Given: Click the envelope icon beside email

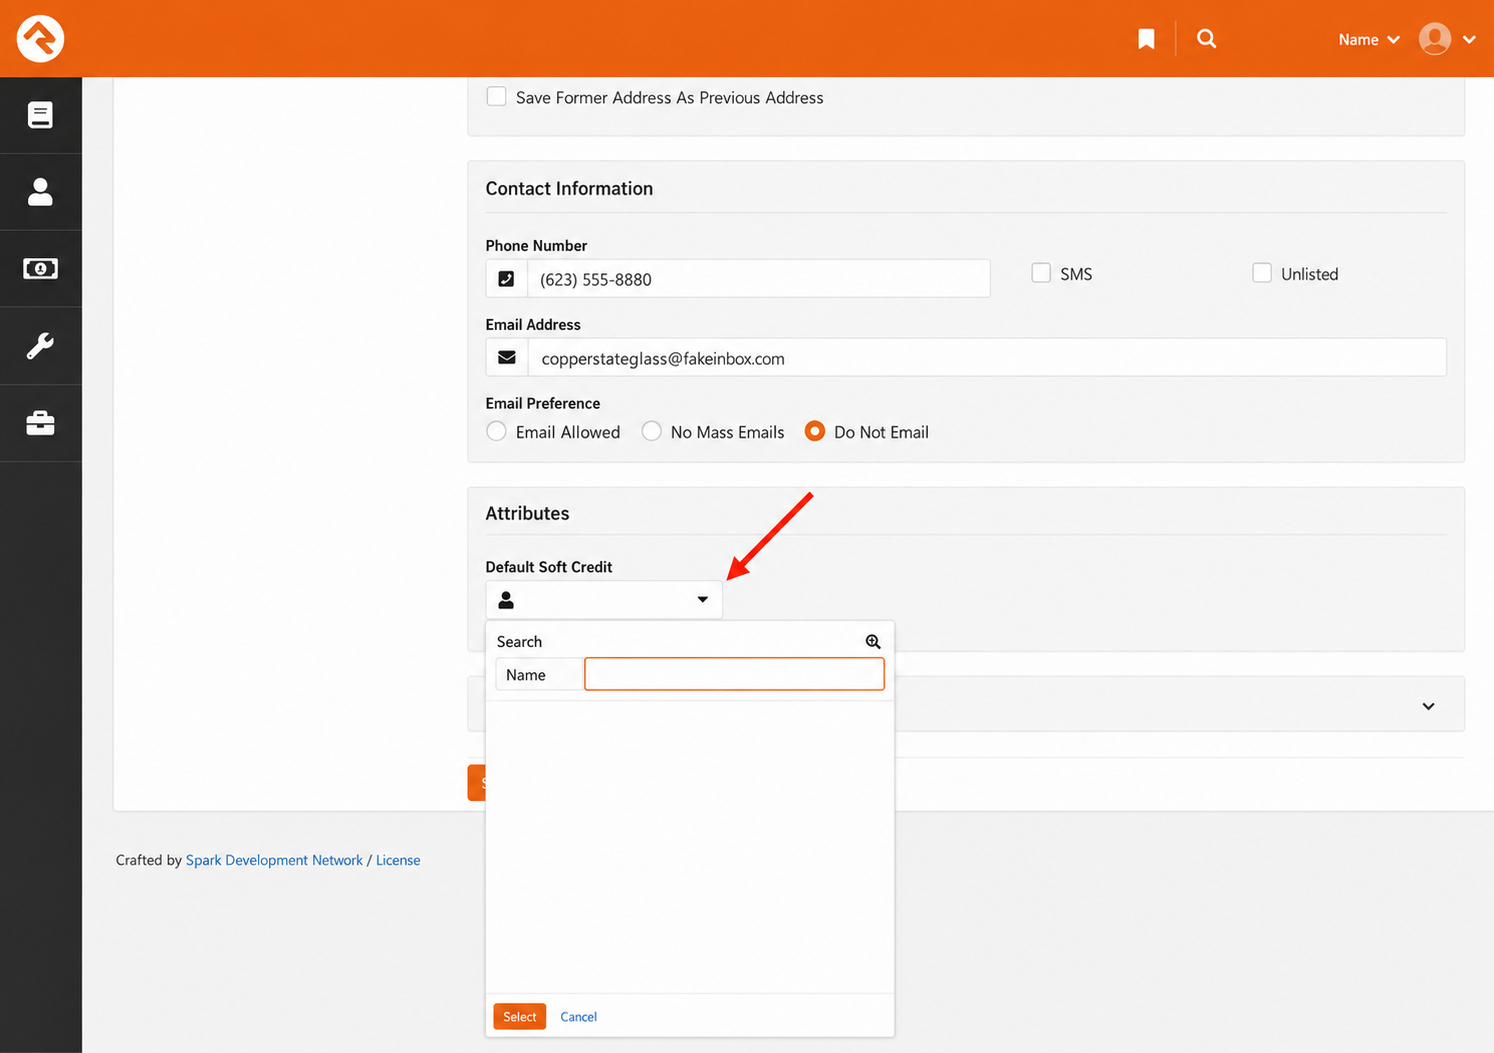Looking at the screenshot, I should click(507, 358).
